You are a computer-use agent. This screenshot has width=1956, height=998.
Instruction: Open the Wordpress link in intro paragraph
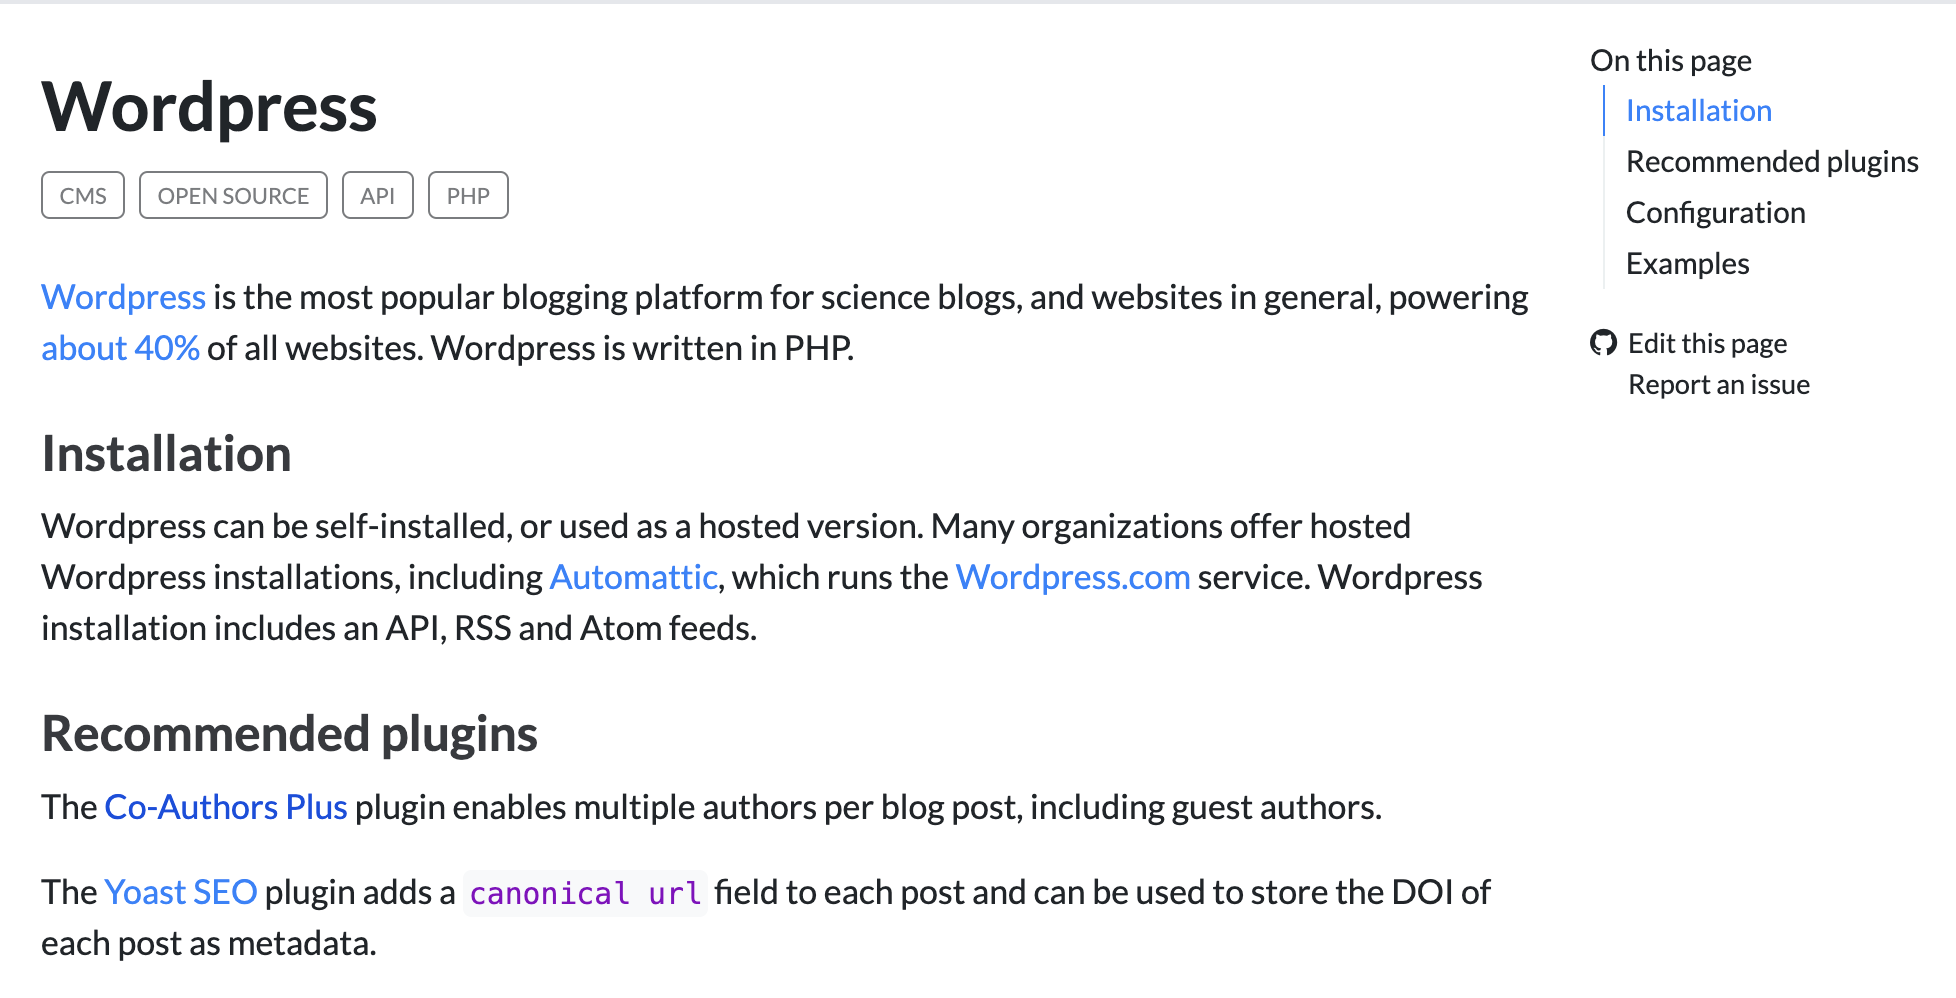(x=123, y=298)
